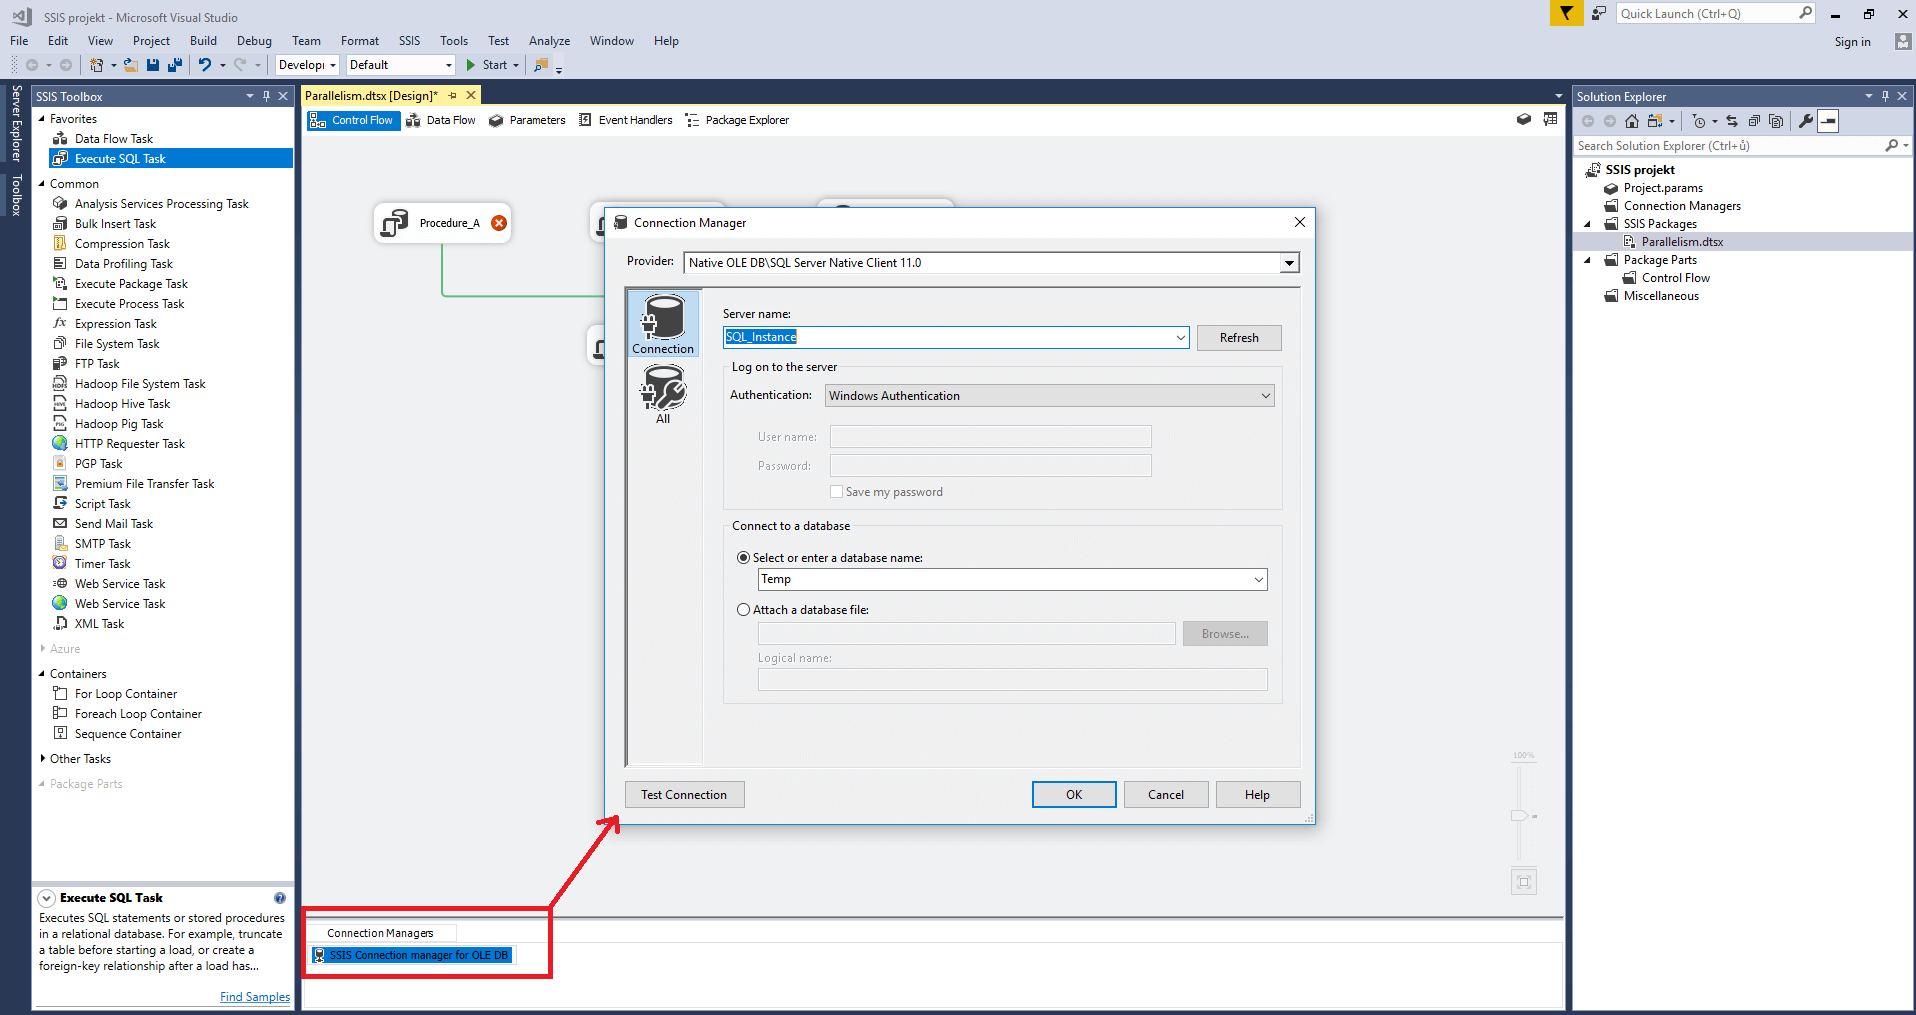1916x1015 pixels.
Task: Click the zoom fit-to-window icon on canvas
Action: pyautogui.click(x=1523, y=882)
